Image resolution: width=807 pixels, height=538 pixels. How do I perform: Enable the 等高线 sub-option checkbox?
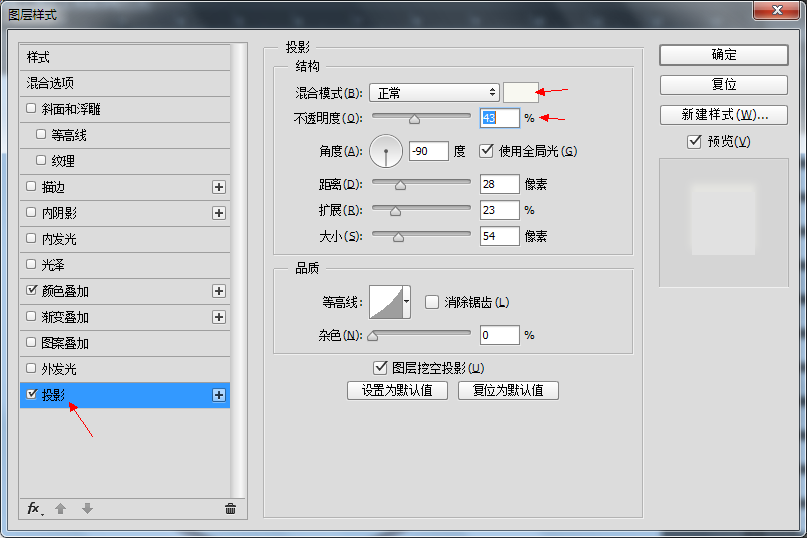41,134
